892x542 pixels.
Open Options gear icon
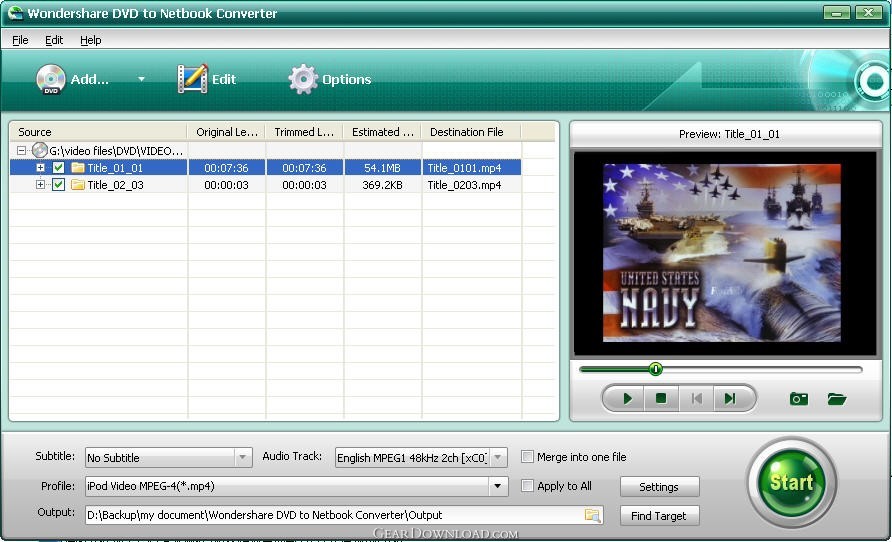click(303, 79)
